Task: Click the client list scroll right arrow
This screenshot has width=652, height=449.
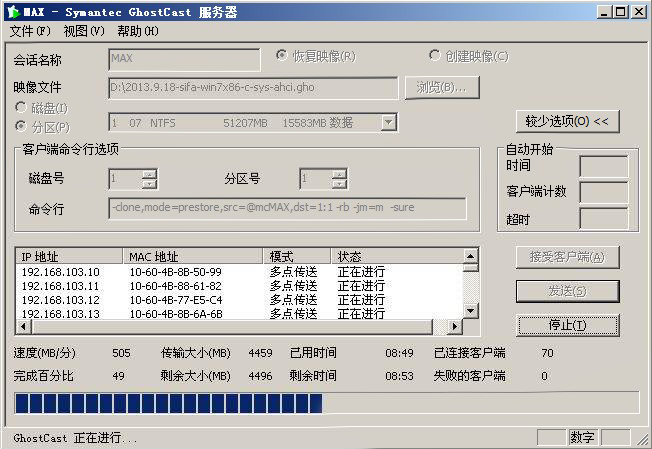Action: tap(455, 327)
